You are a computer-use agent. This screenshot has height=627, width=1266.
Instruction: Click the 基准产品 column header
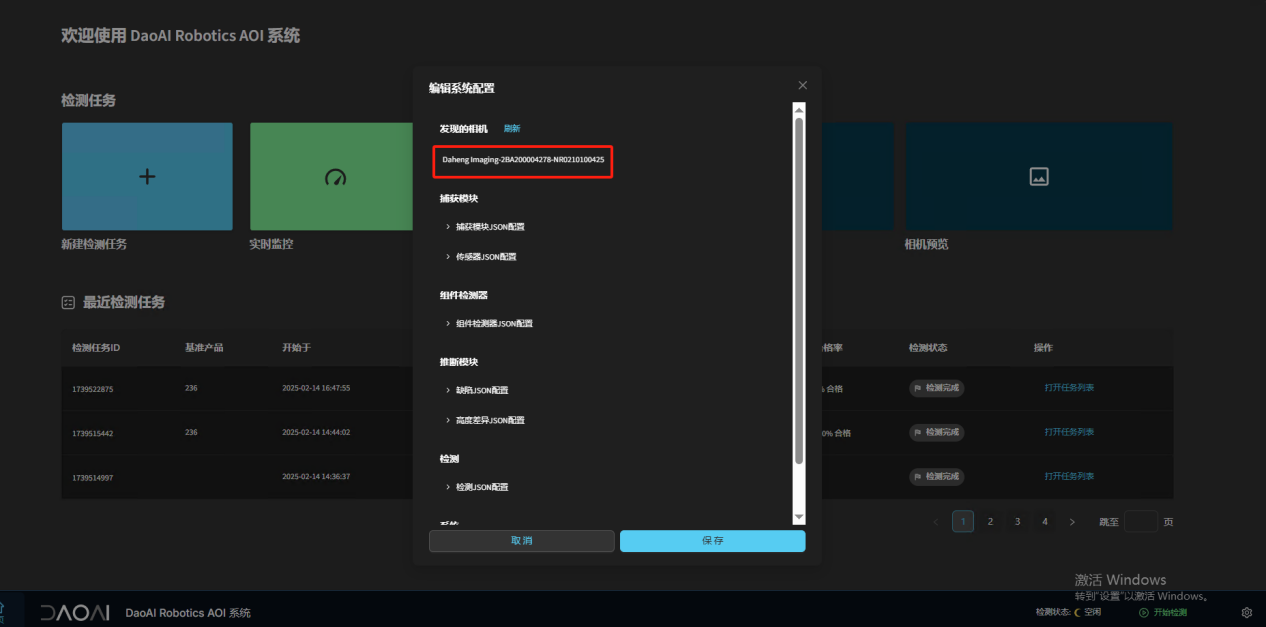pos(204,348)
